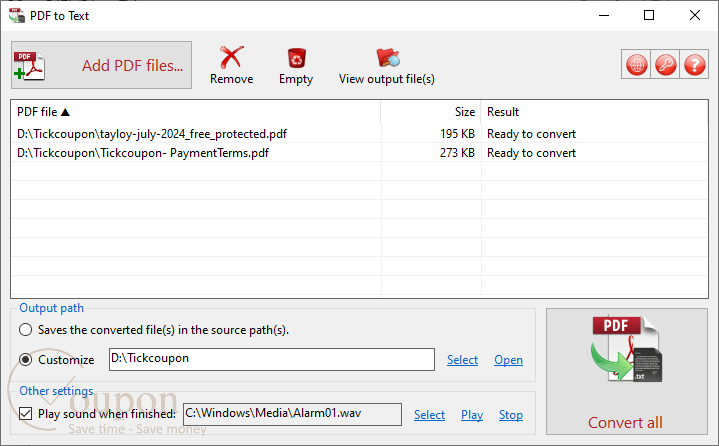Screen dimensions: 719x446
Task: Click Open link for output folder
Action: [508, 360]
